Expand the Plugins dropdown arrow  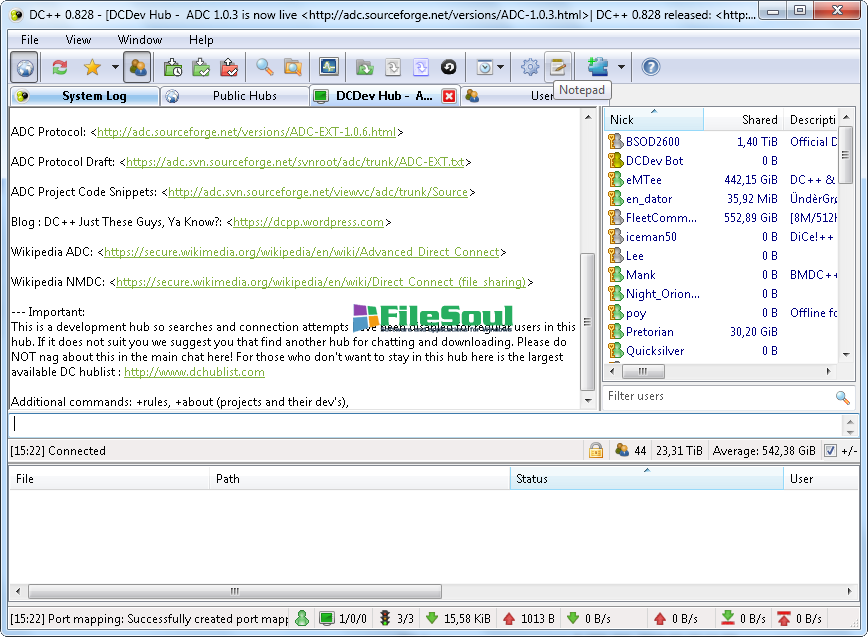click(x=621, y=68)
